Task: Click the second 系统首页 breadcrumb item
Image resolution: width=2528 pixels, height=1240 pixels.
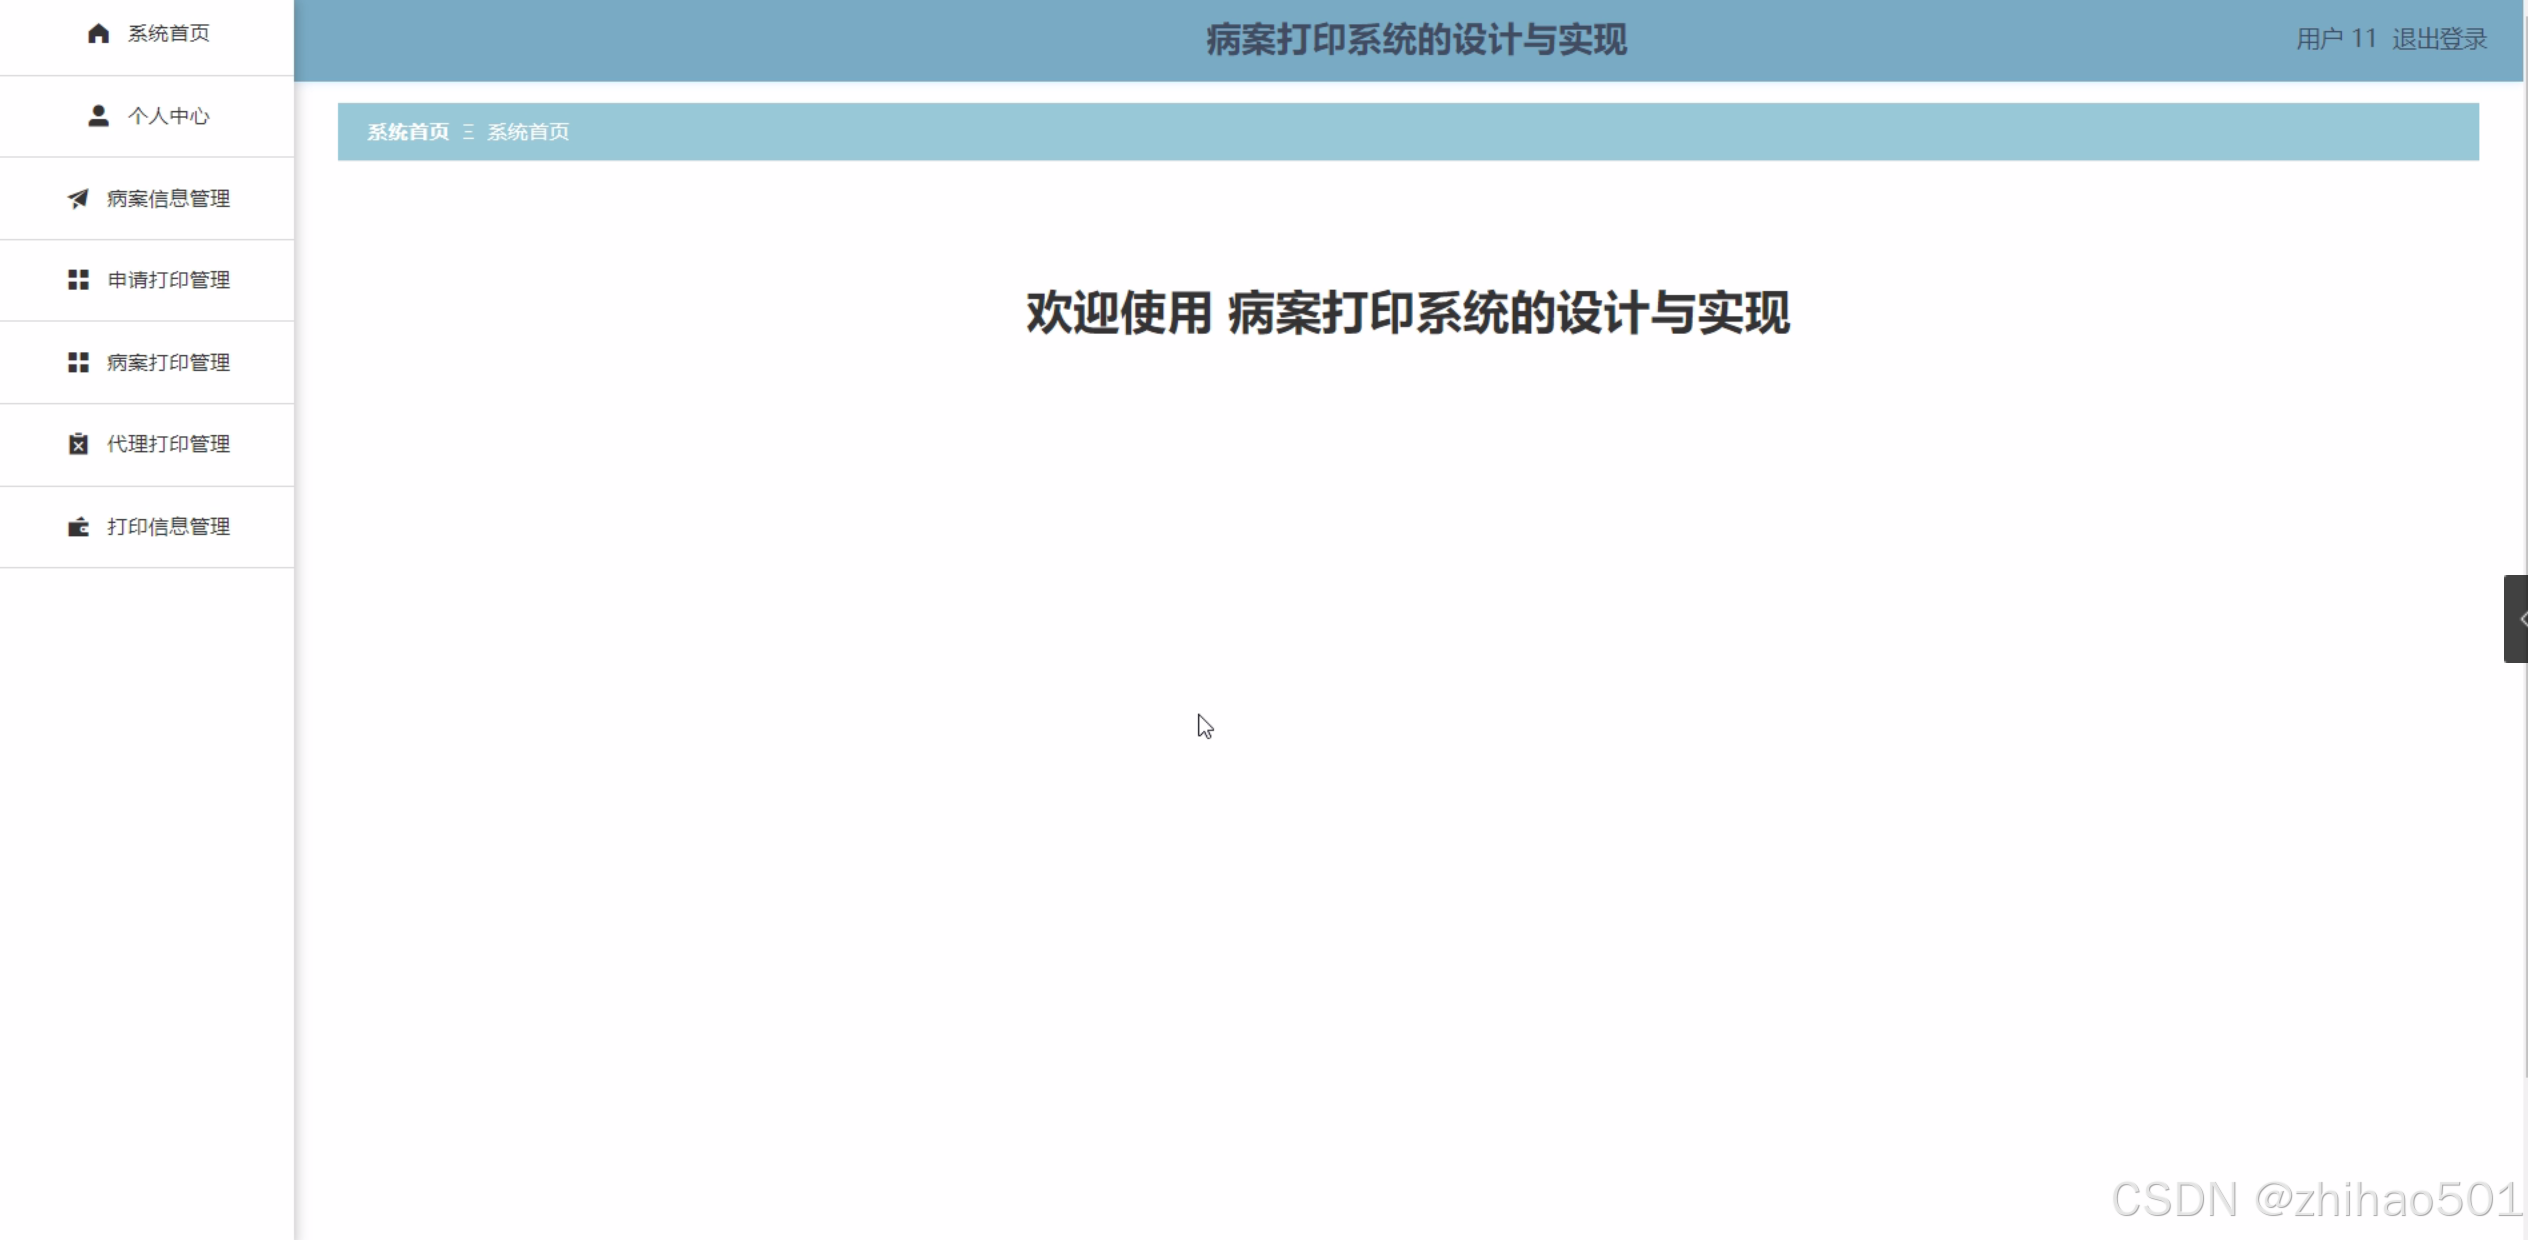Action: click(x=528, y=132)
